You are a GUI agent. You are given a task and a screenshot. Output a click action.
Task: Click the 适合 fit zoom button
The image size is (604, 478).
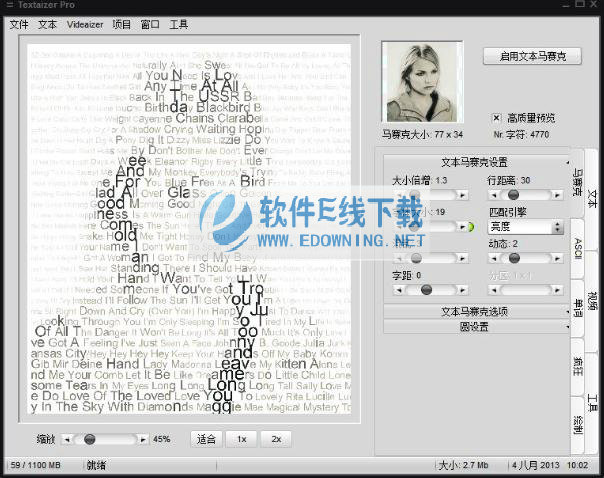tap(206, 439)
